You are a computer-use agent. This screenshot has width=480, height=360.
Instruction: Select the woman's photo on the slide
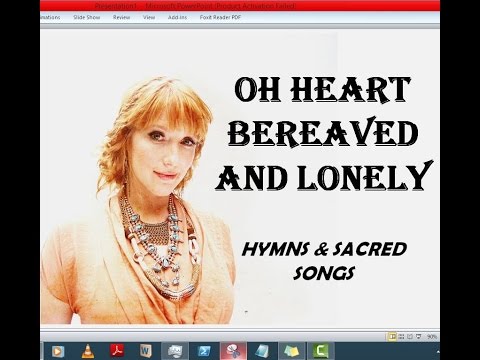(138, 200)
